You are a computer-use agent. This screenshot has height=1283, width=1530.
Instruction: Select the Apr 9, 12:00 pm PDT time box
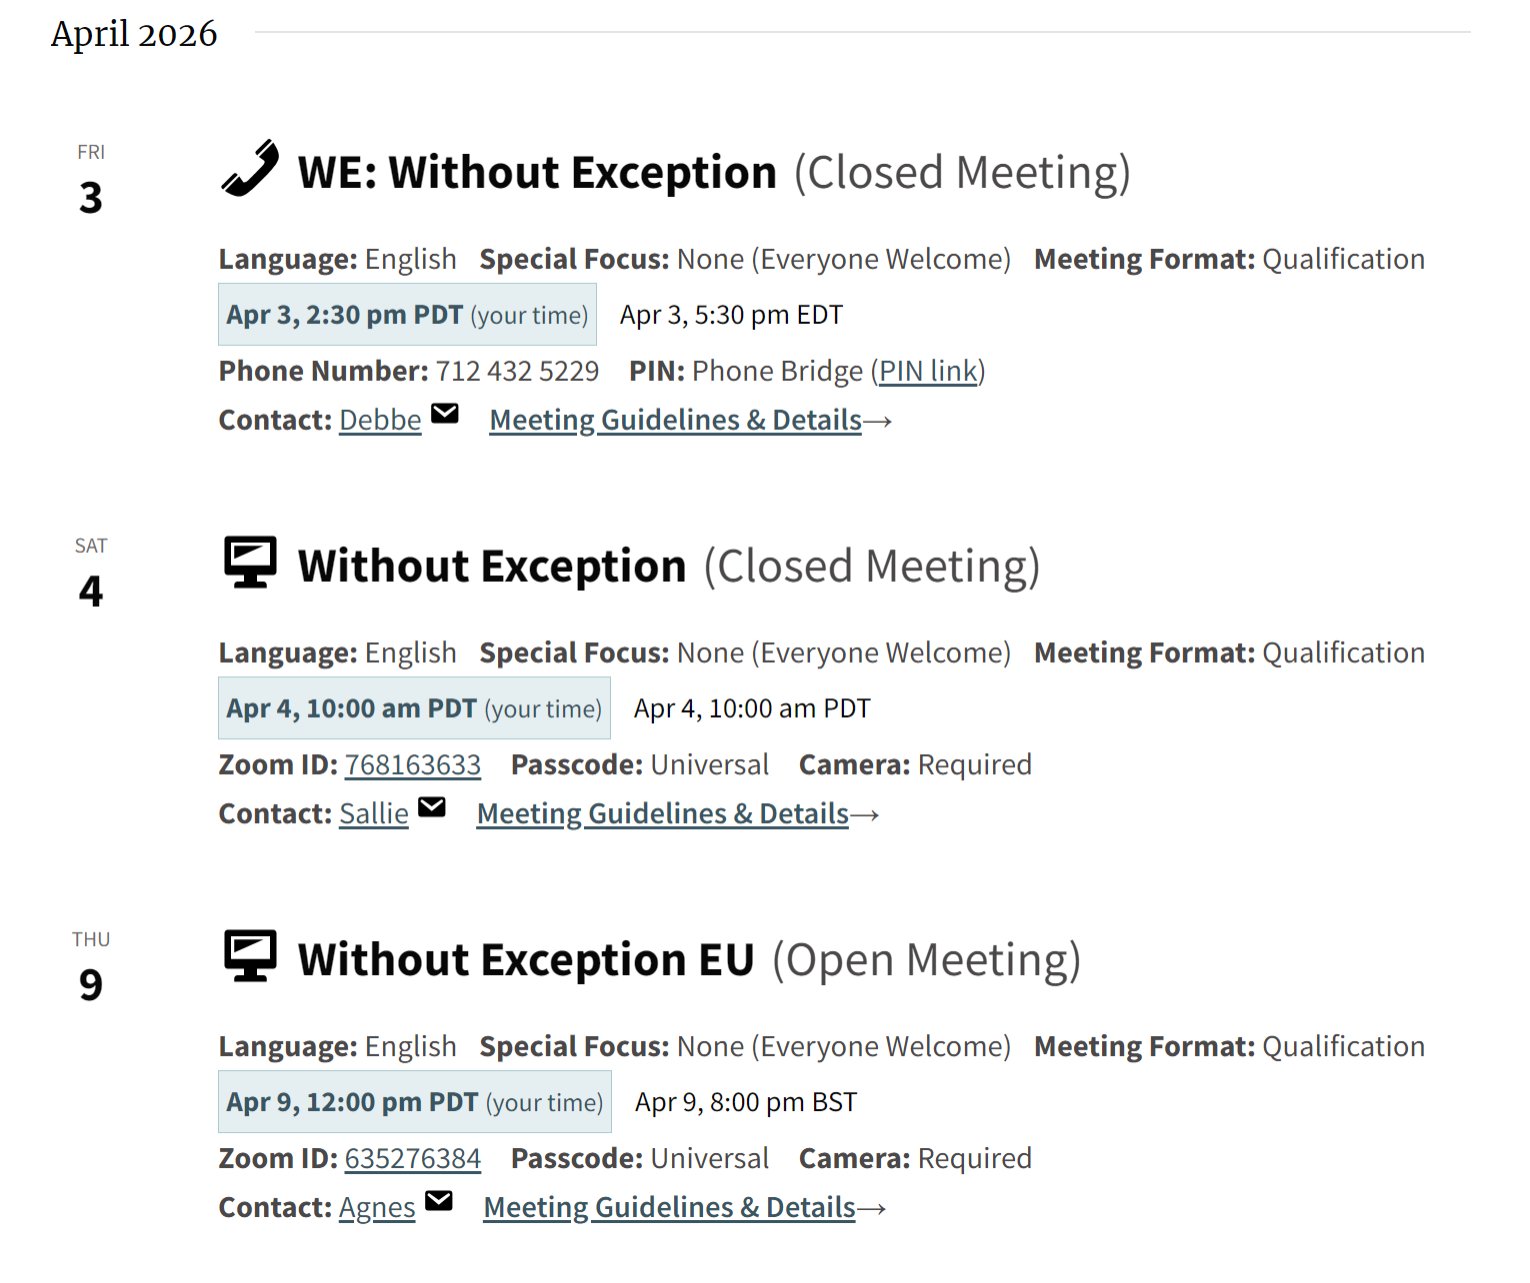413,1101
